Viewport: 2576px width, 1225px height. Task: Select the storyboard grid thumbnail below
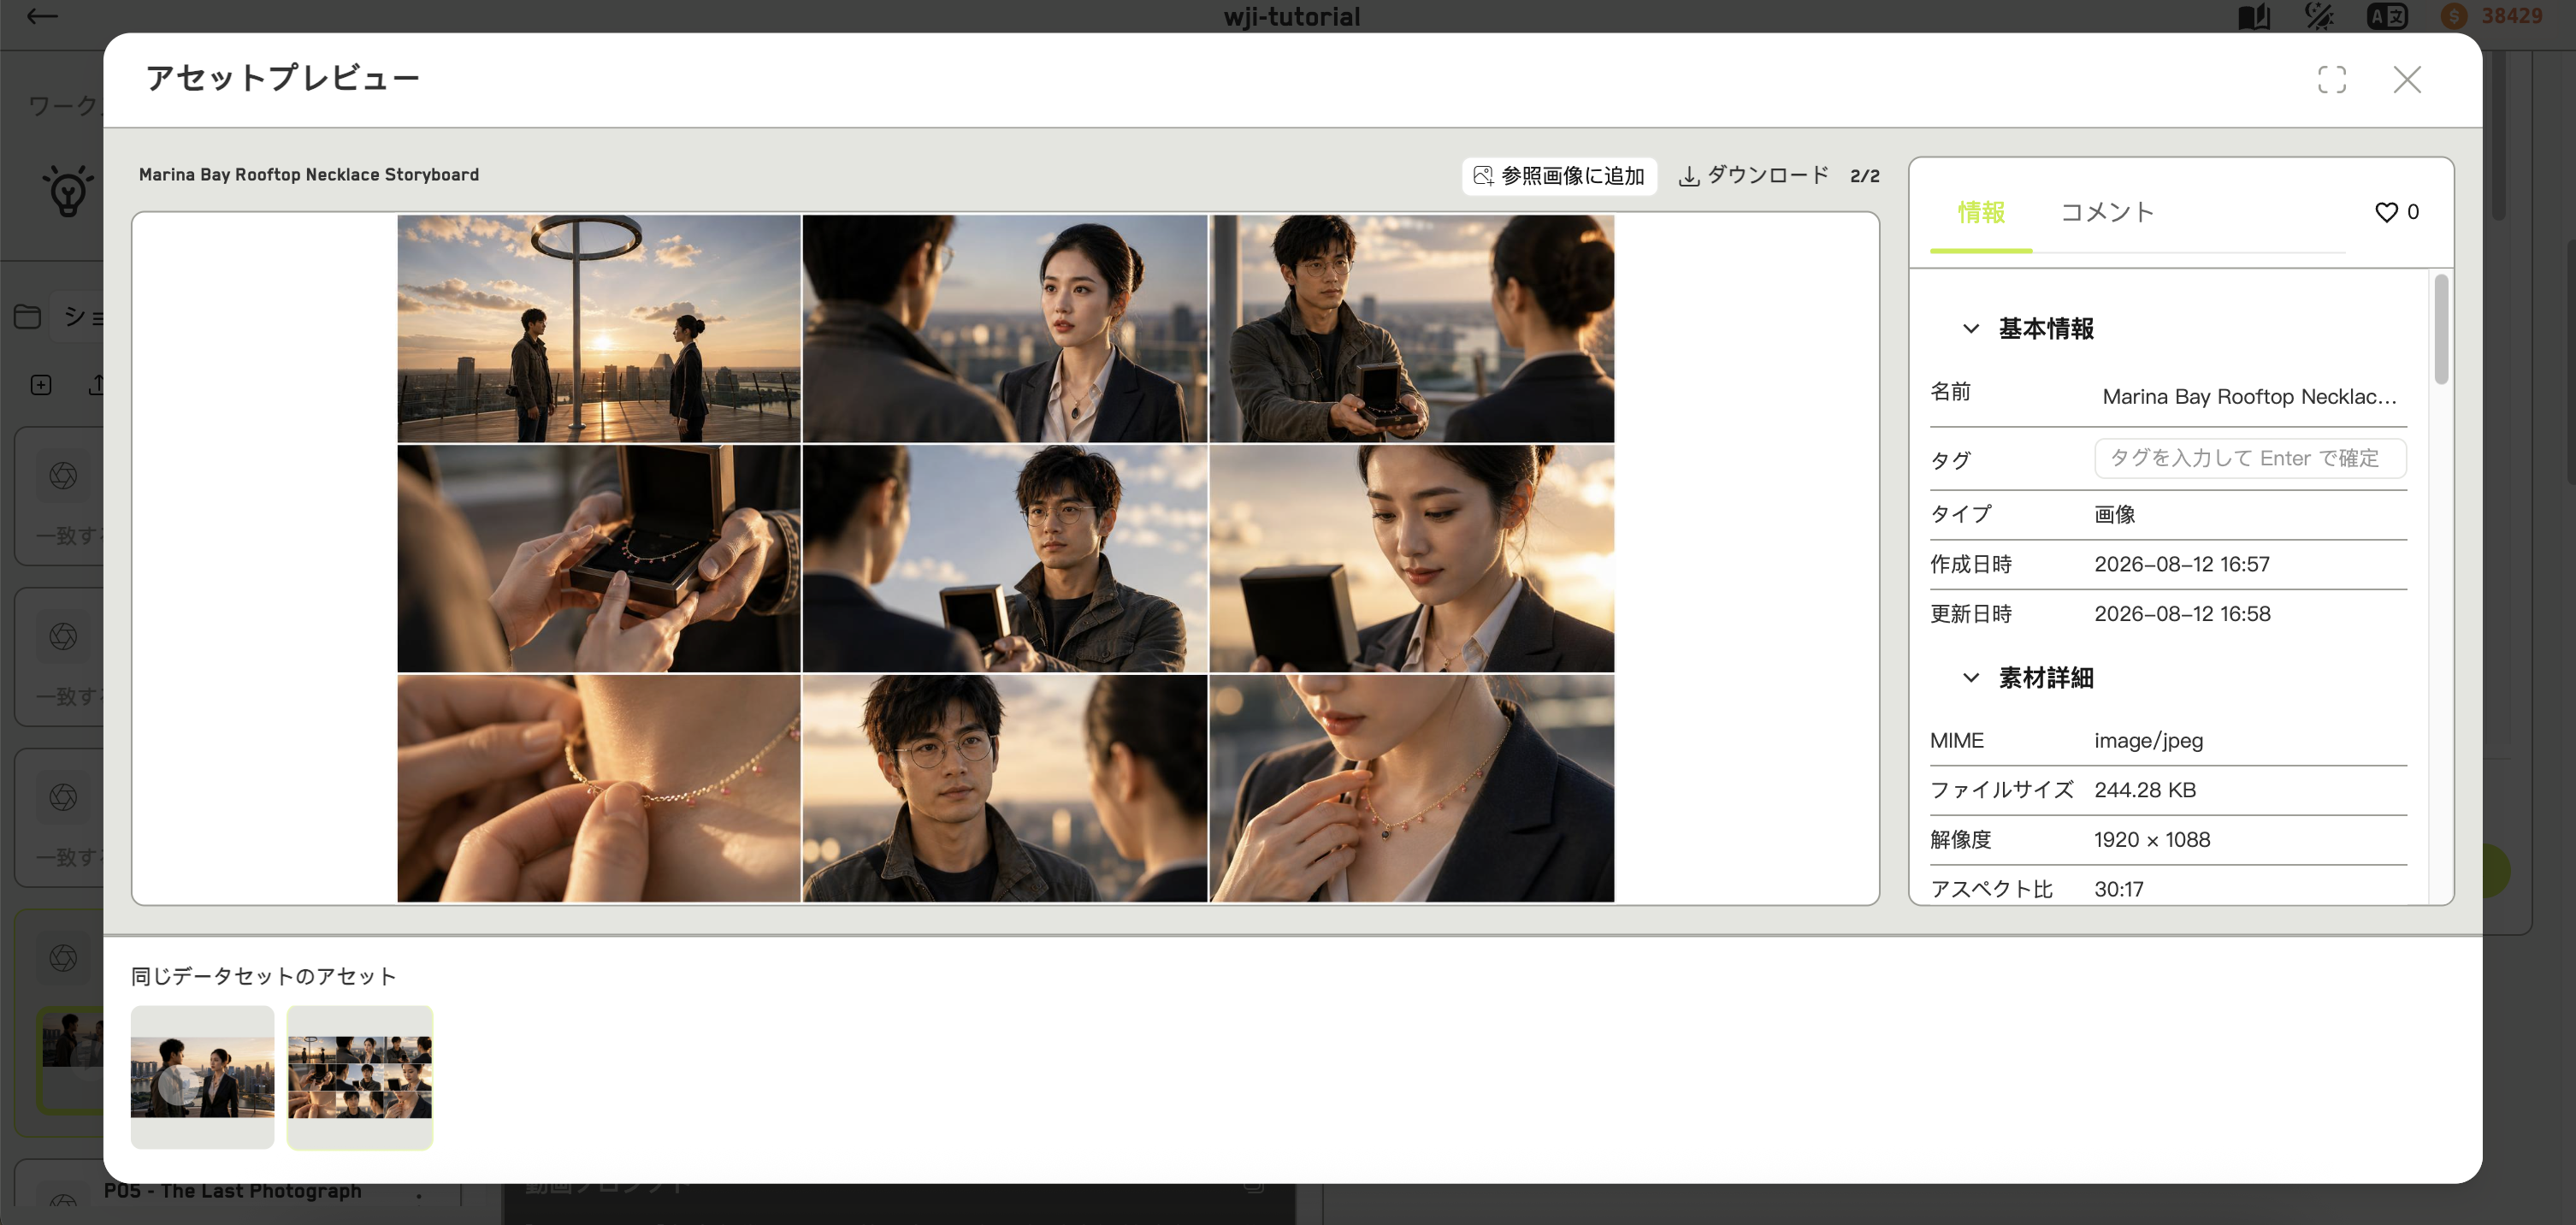[360, 1077]
